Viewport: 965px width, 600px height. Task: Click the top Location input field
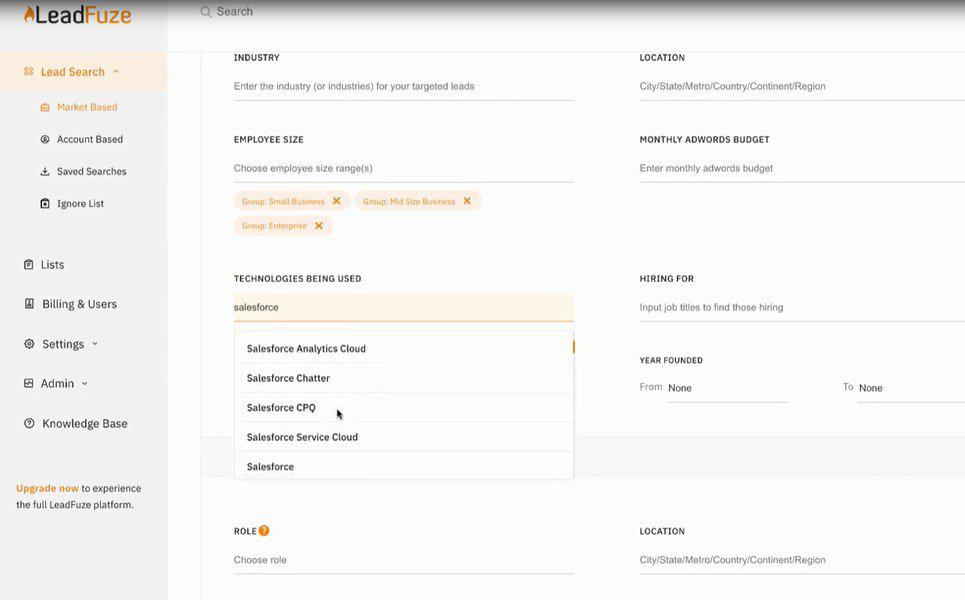(802, 86)
